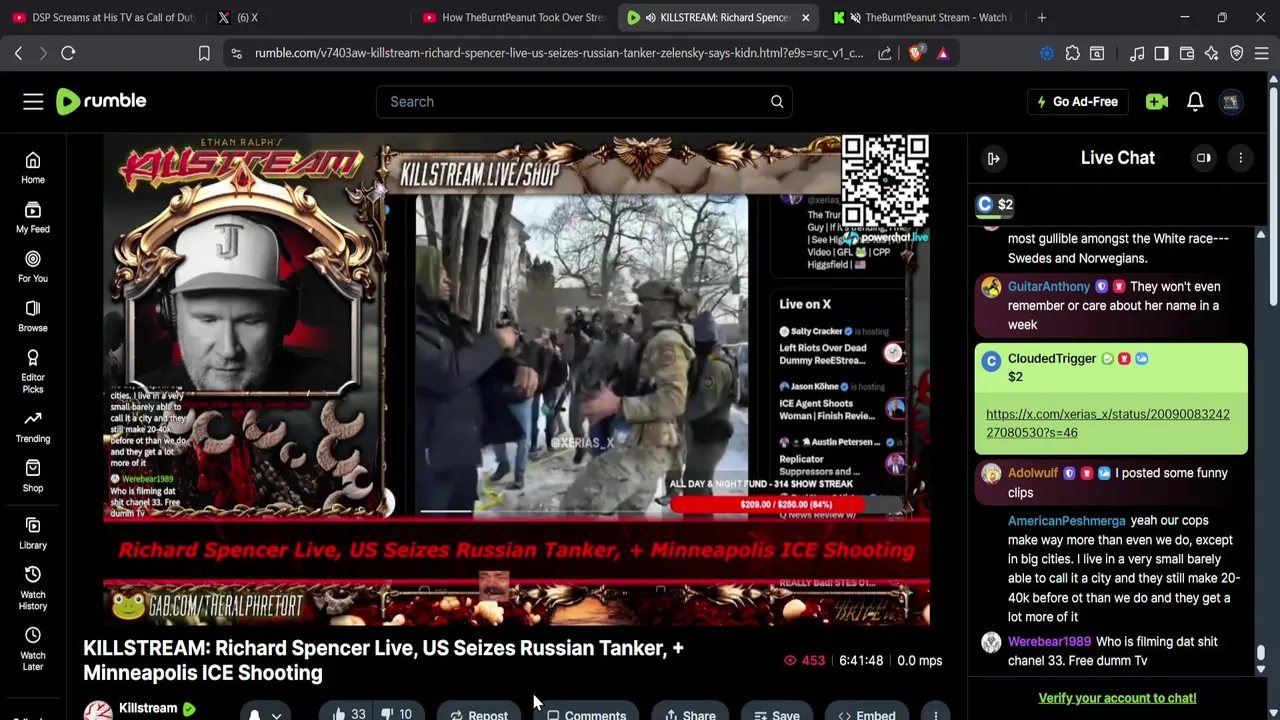The width and height of the screenshot is (1280, 720).
Task: Open a new browser tab
Action: (x=1041, y=17)
